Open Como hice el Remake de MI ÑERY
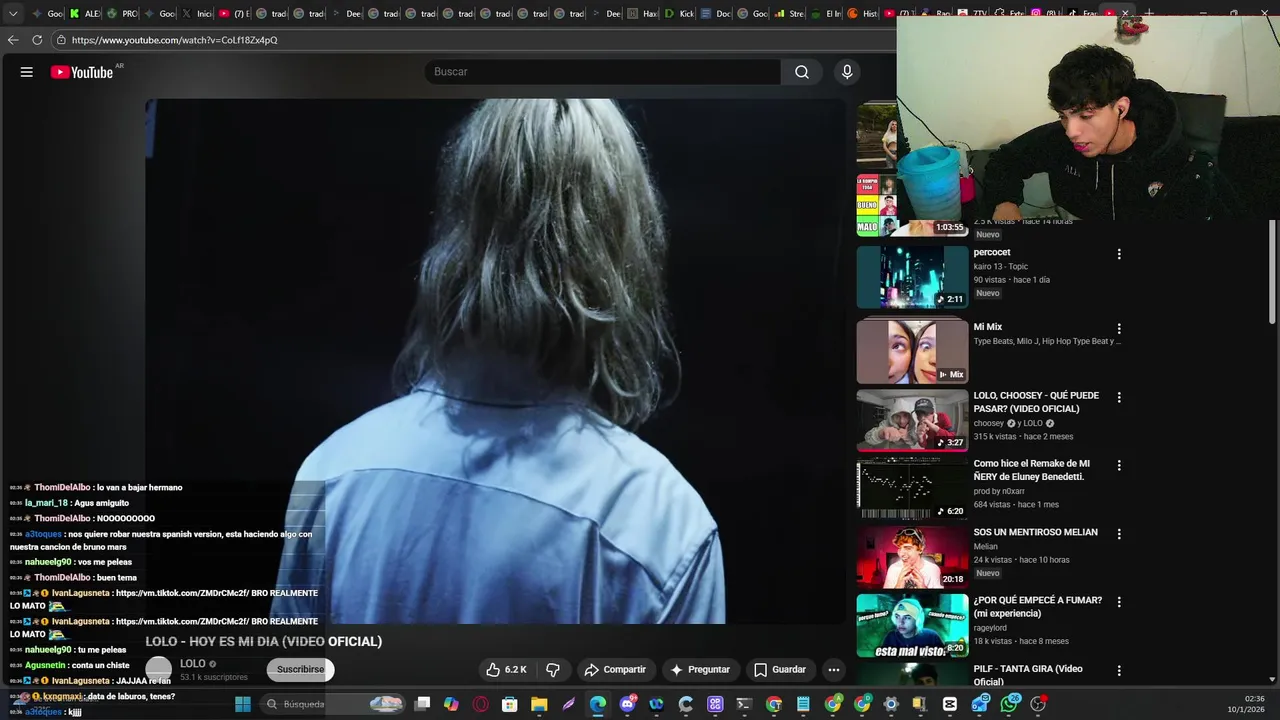The image size is (1280, 720). [1032, 470]
